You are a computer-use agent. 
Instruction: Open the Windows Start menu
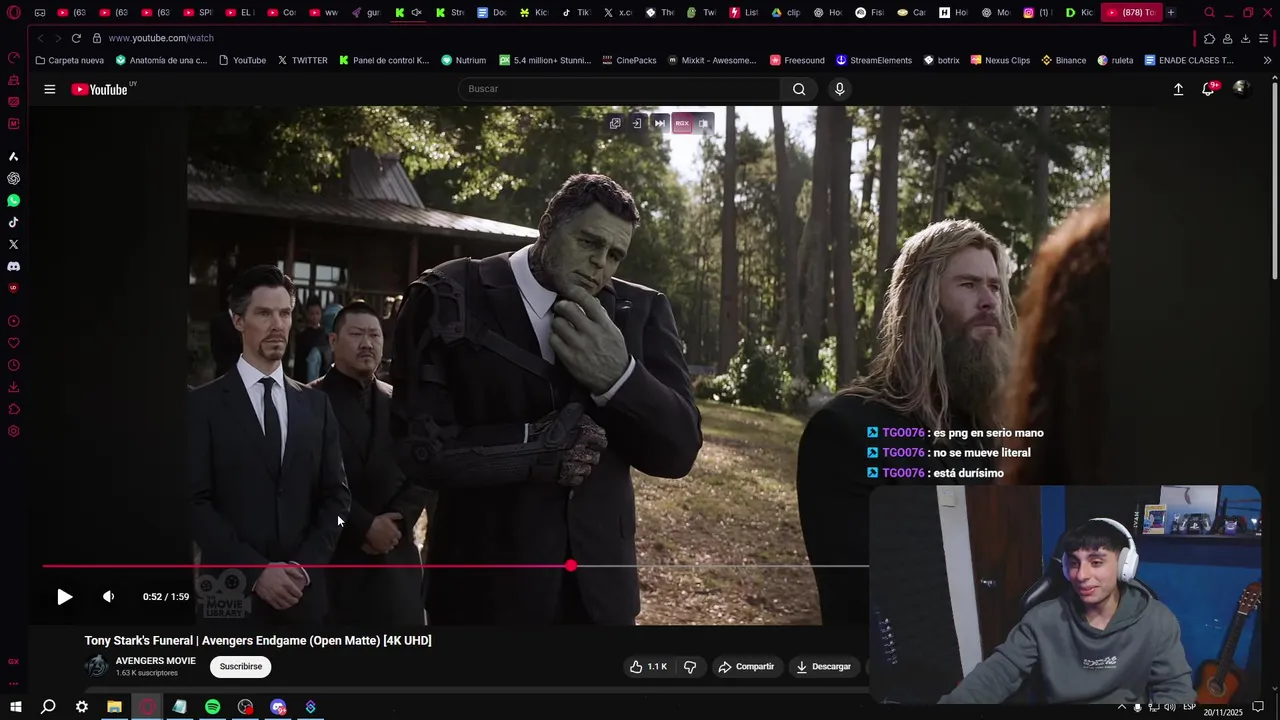tap(15, 707)
